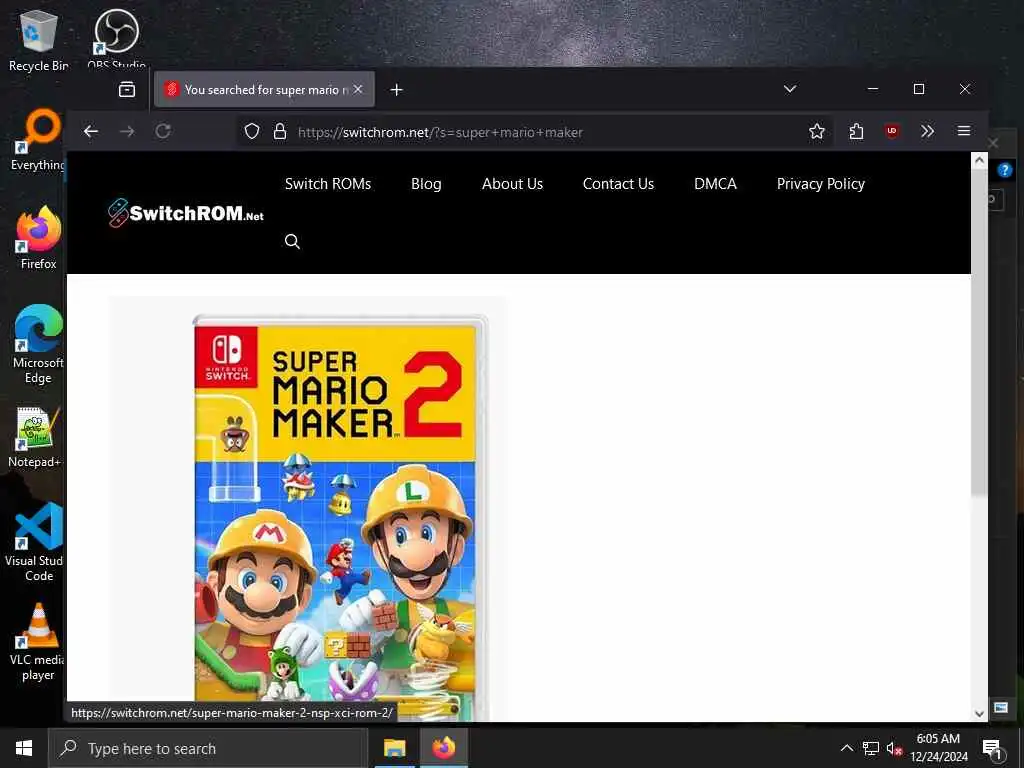Open the VLC media player desktop icon
This screenshot has height=768, width=1024.
click(x=37, y=643)
